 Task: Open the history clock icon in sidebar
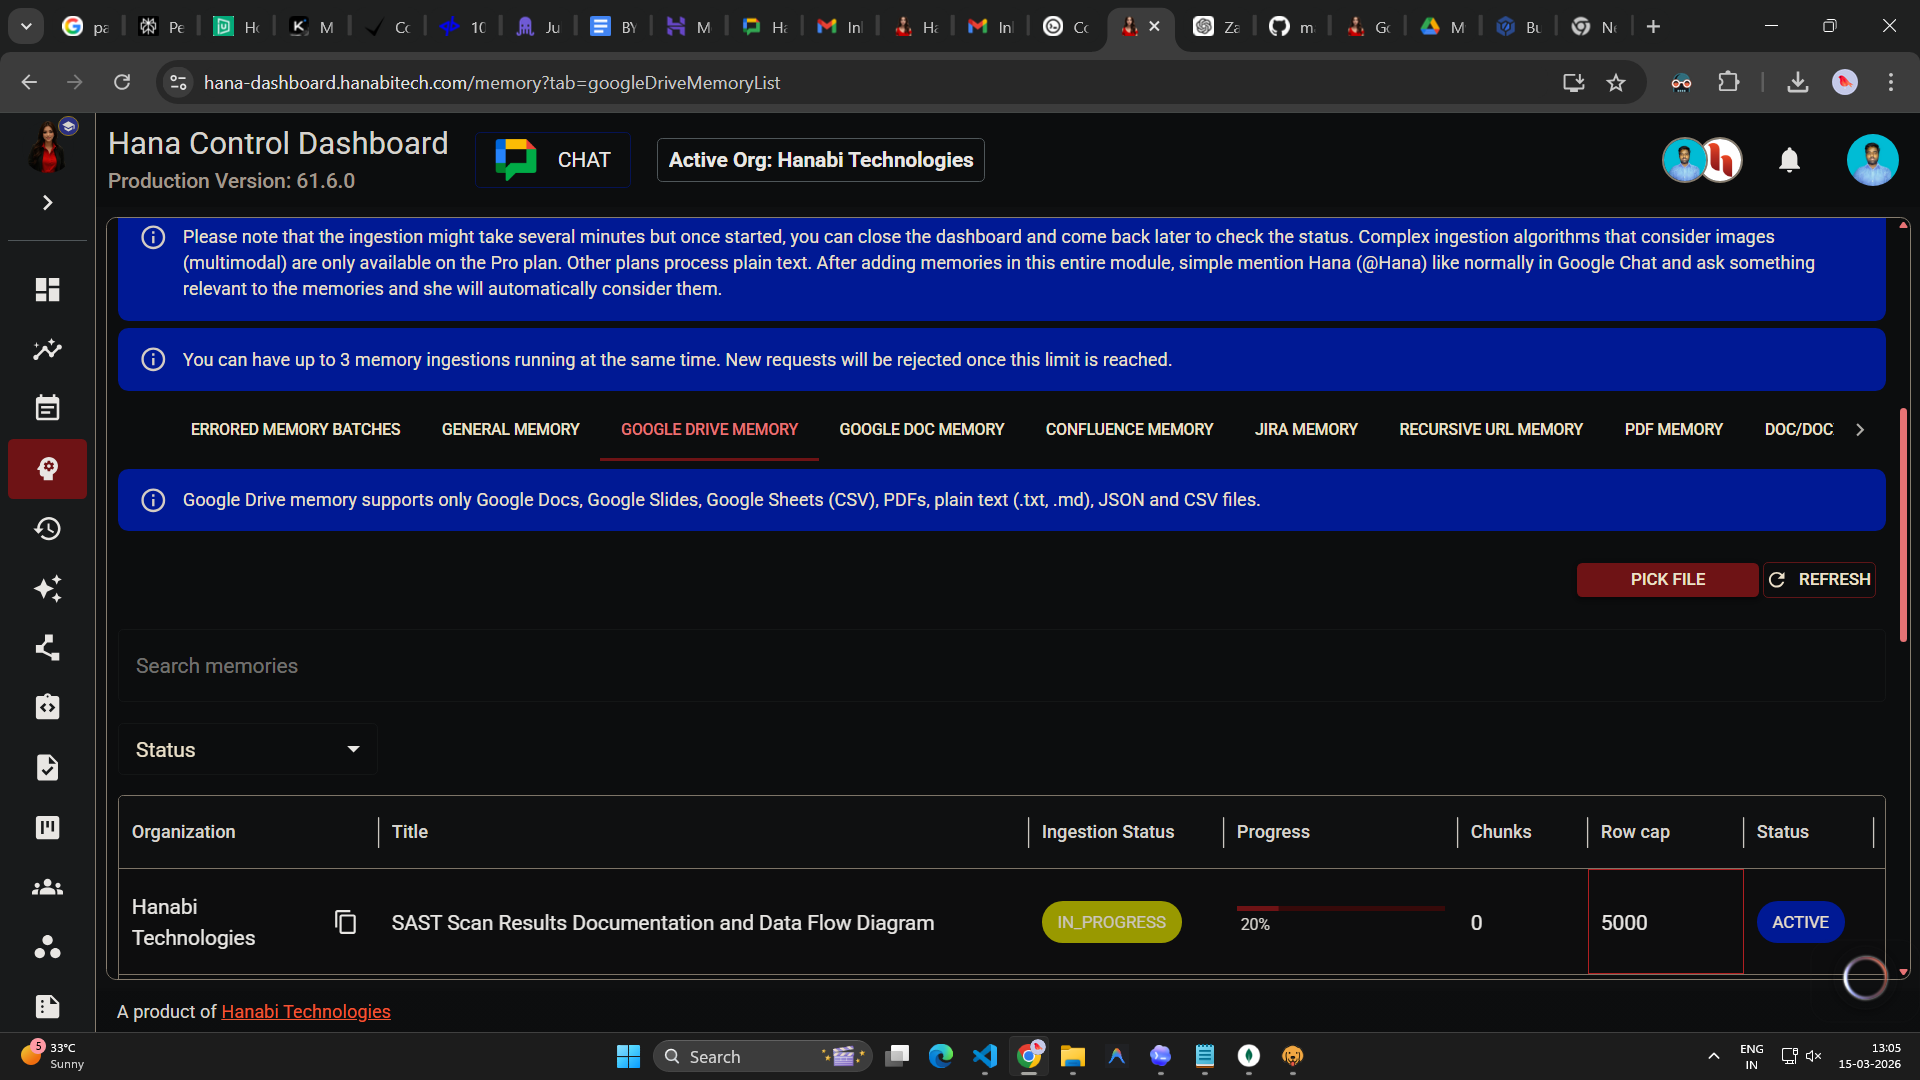47,528
